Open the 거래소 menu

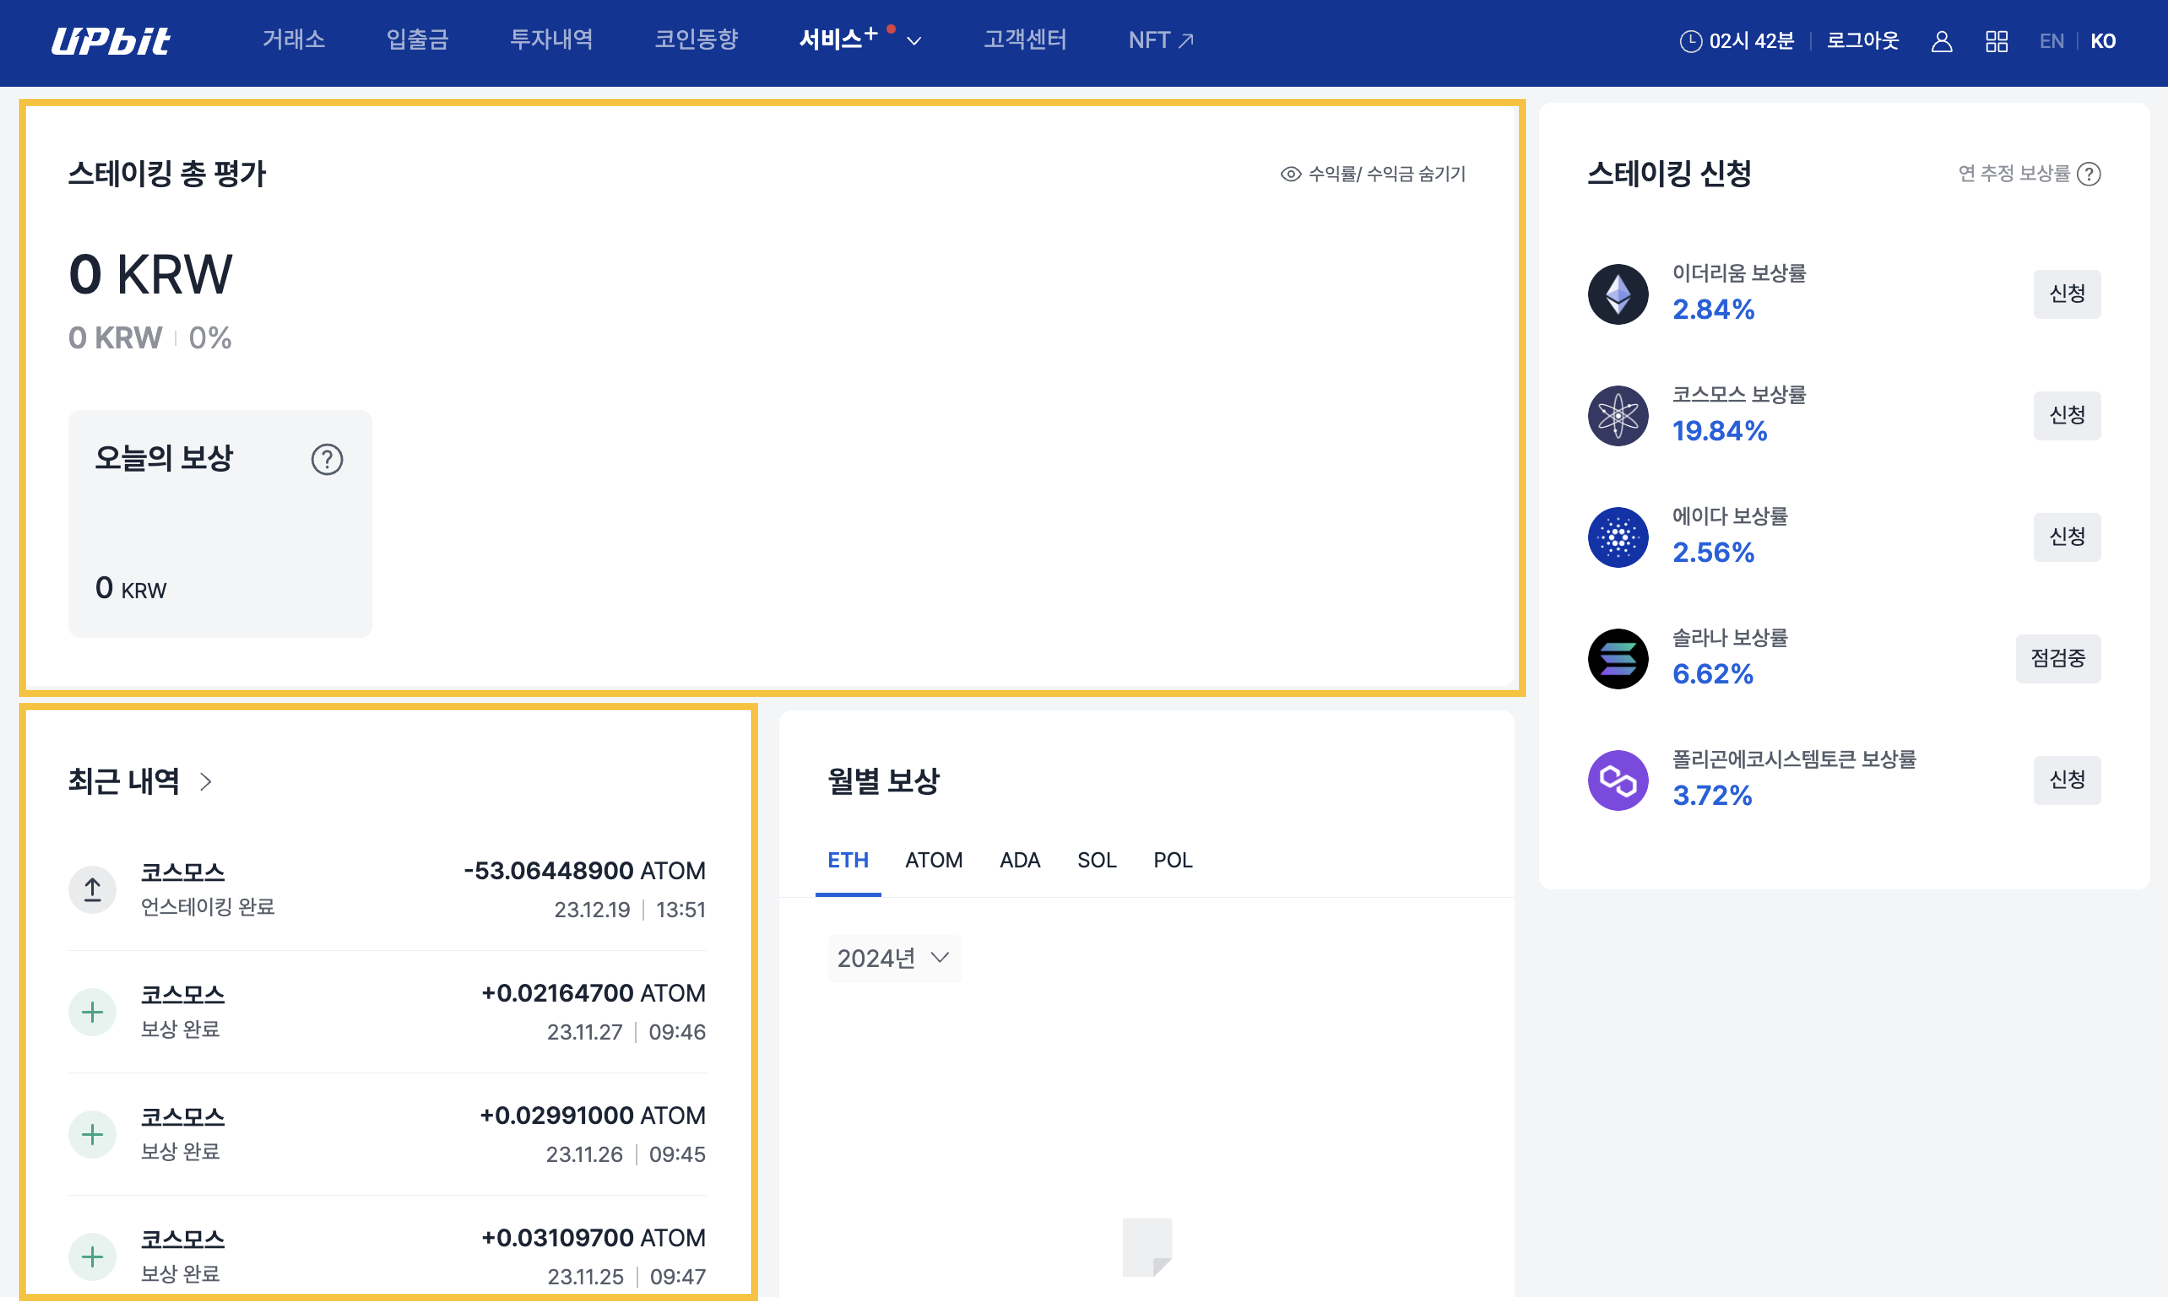[294, 40]
